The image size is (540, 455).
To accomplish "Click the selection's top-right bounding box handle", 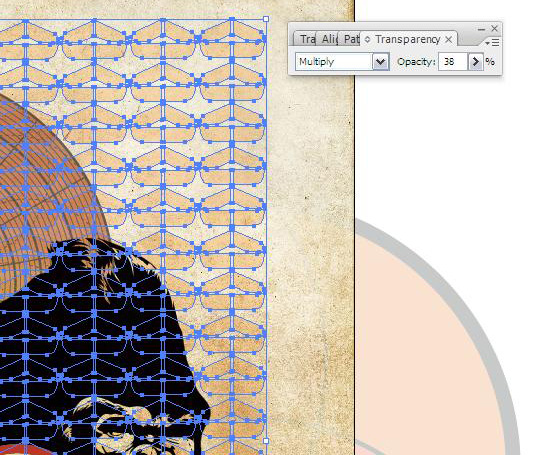I will (x=266, y=19).
